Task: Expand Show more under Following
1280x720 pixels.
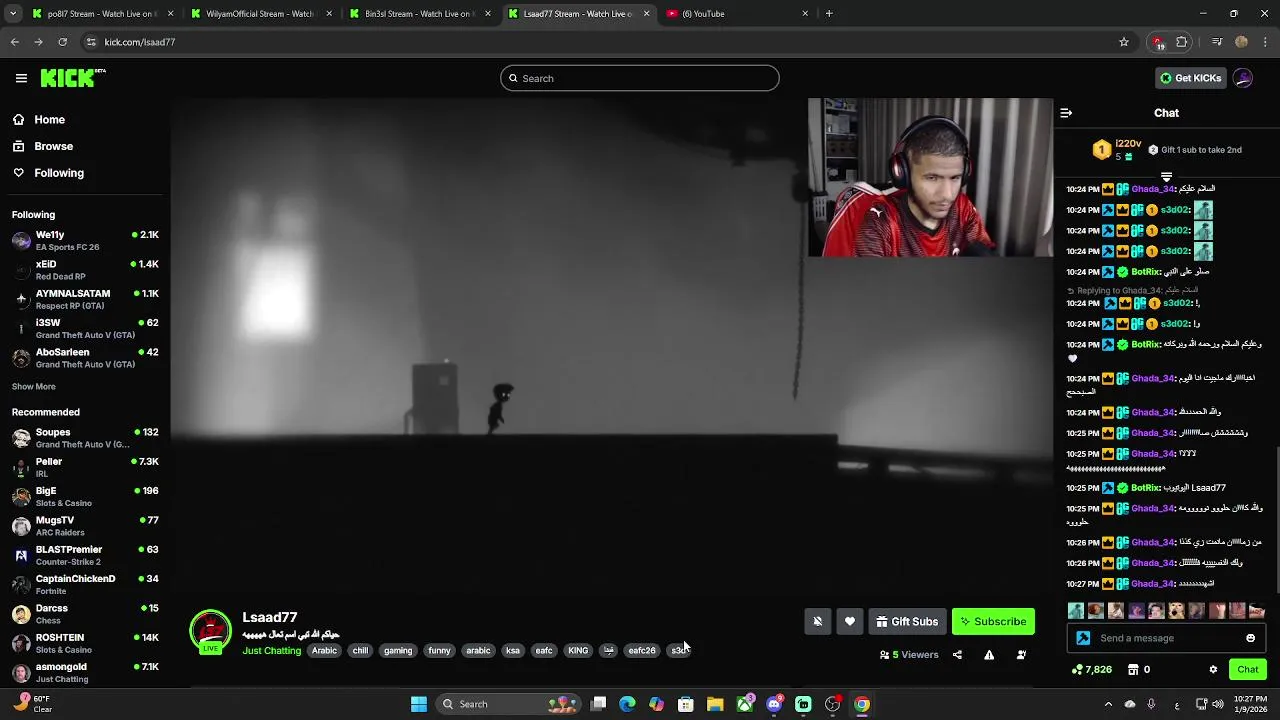Action: pos(34,387)
